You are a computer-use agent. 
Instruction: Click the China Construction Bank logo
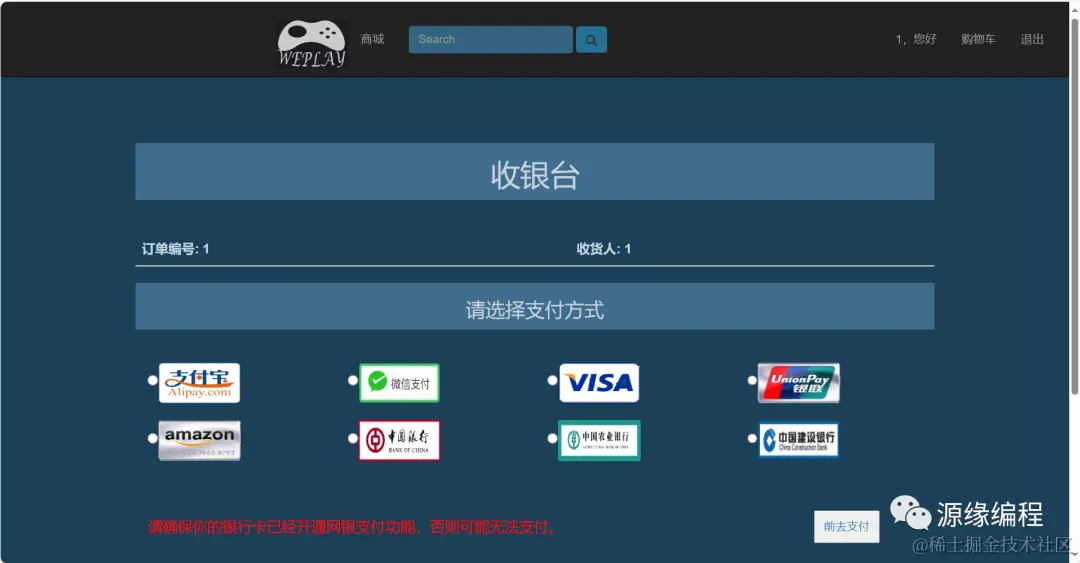798,440
